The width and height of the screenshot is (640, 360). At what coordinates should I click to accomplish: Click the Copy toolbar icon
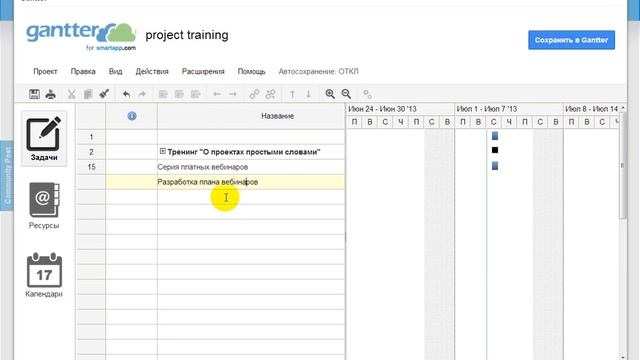pyautogui.click(x=88, y=94)
